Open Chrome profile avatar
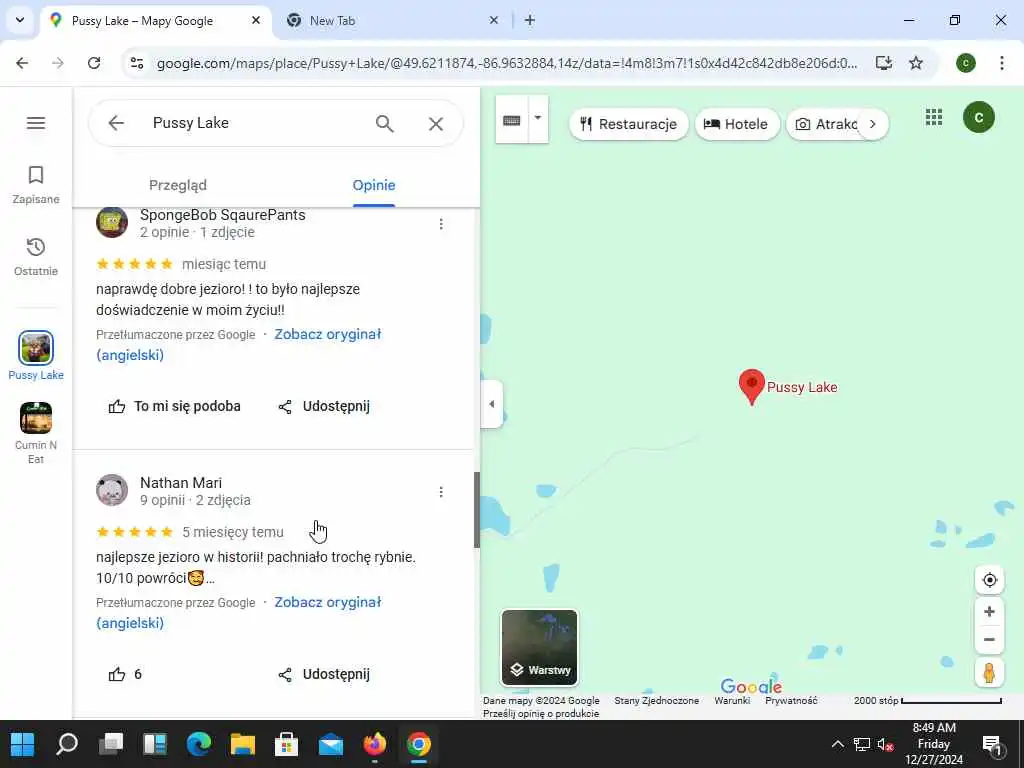Viewport: 1024px width, 768px height. coord(966,63)
